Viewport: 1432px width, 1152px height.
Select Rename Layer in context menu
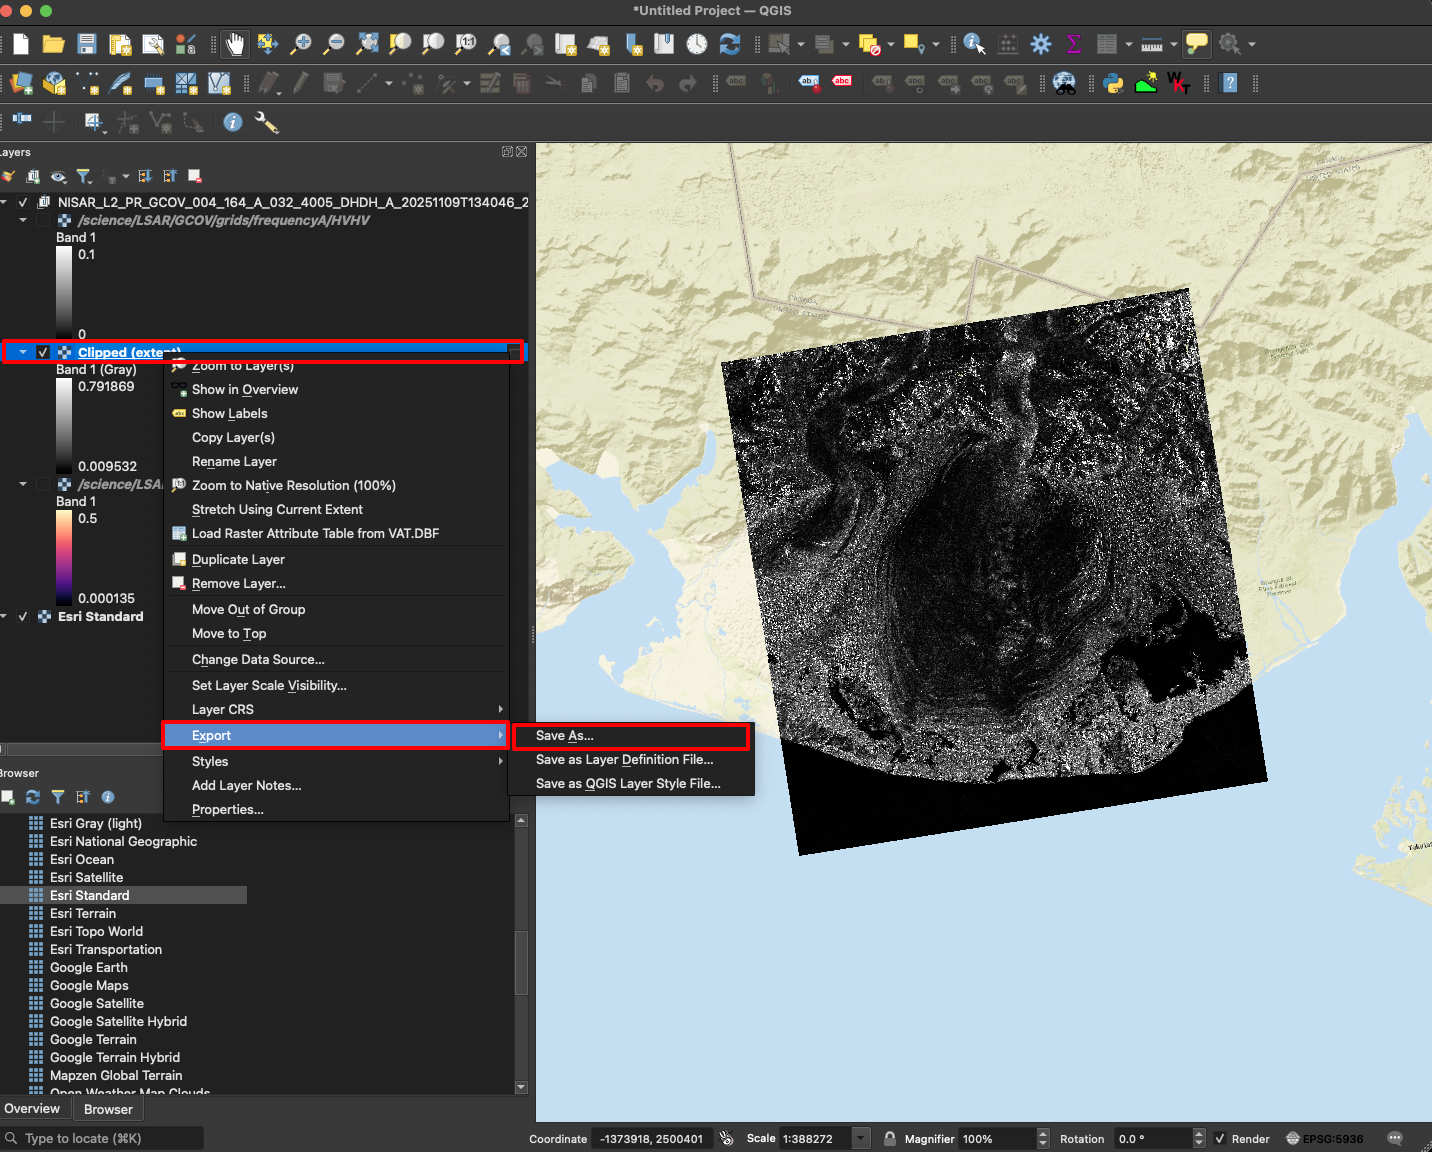234,461
